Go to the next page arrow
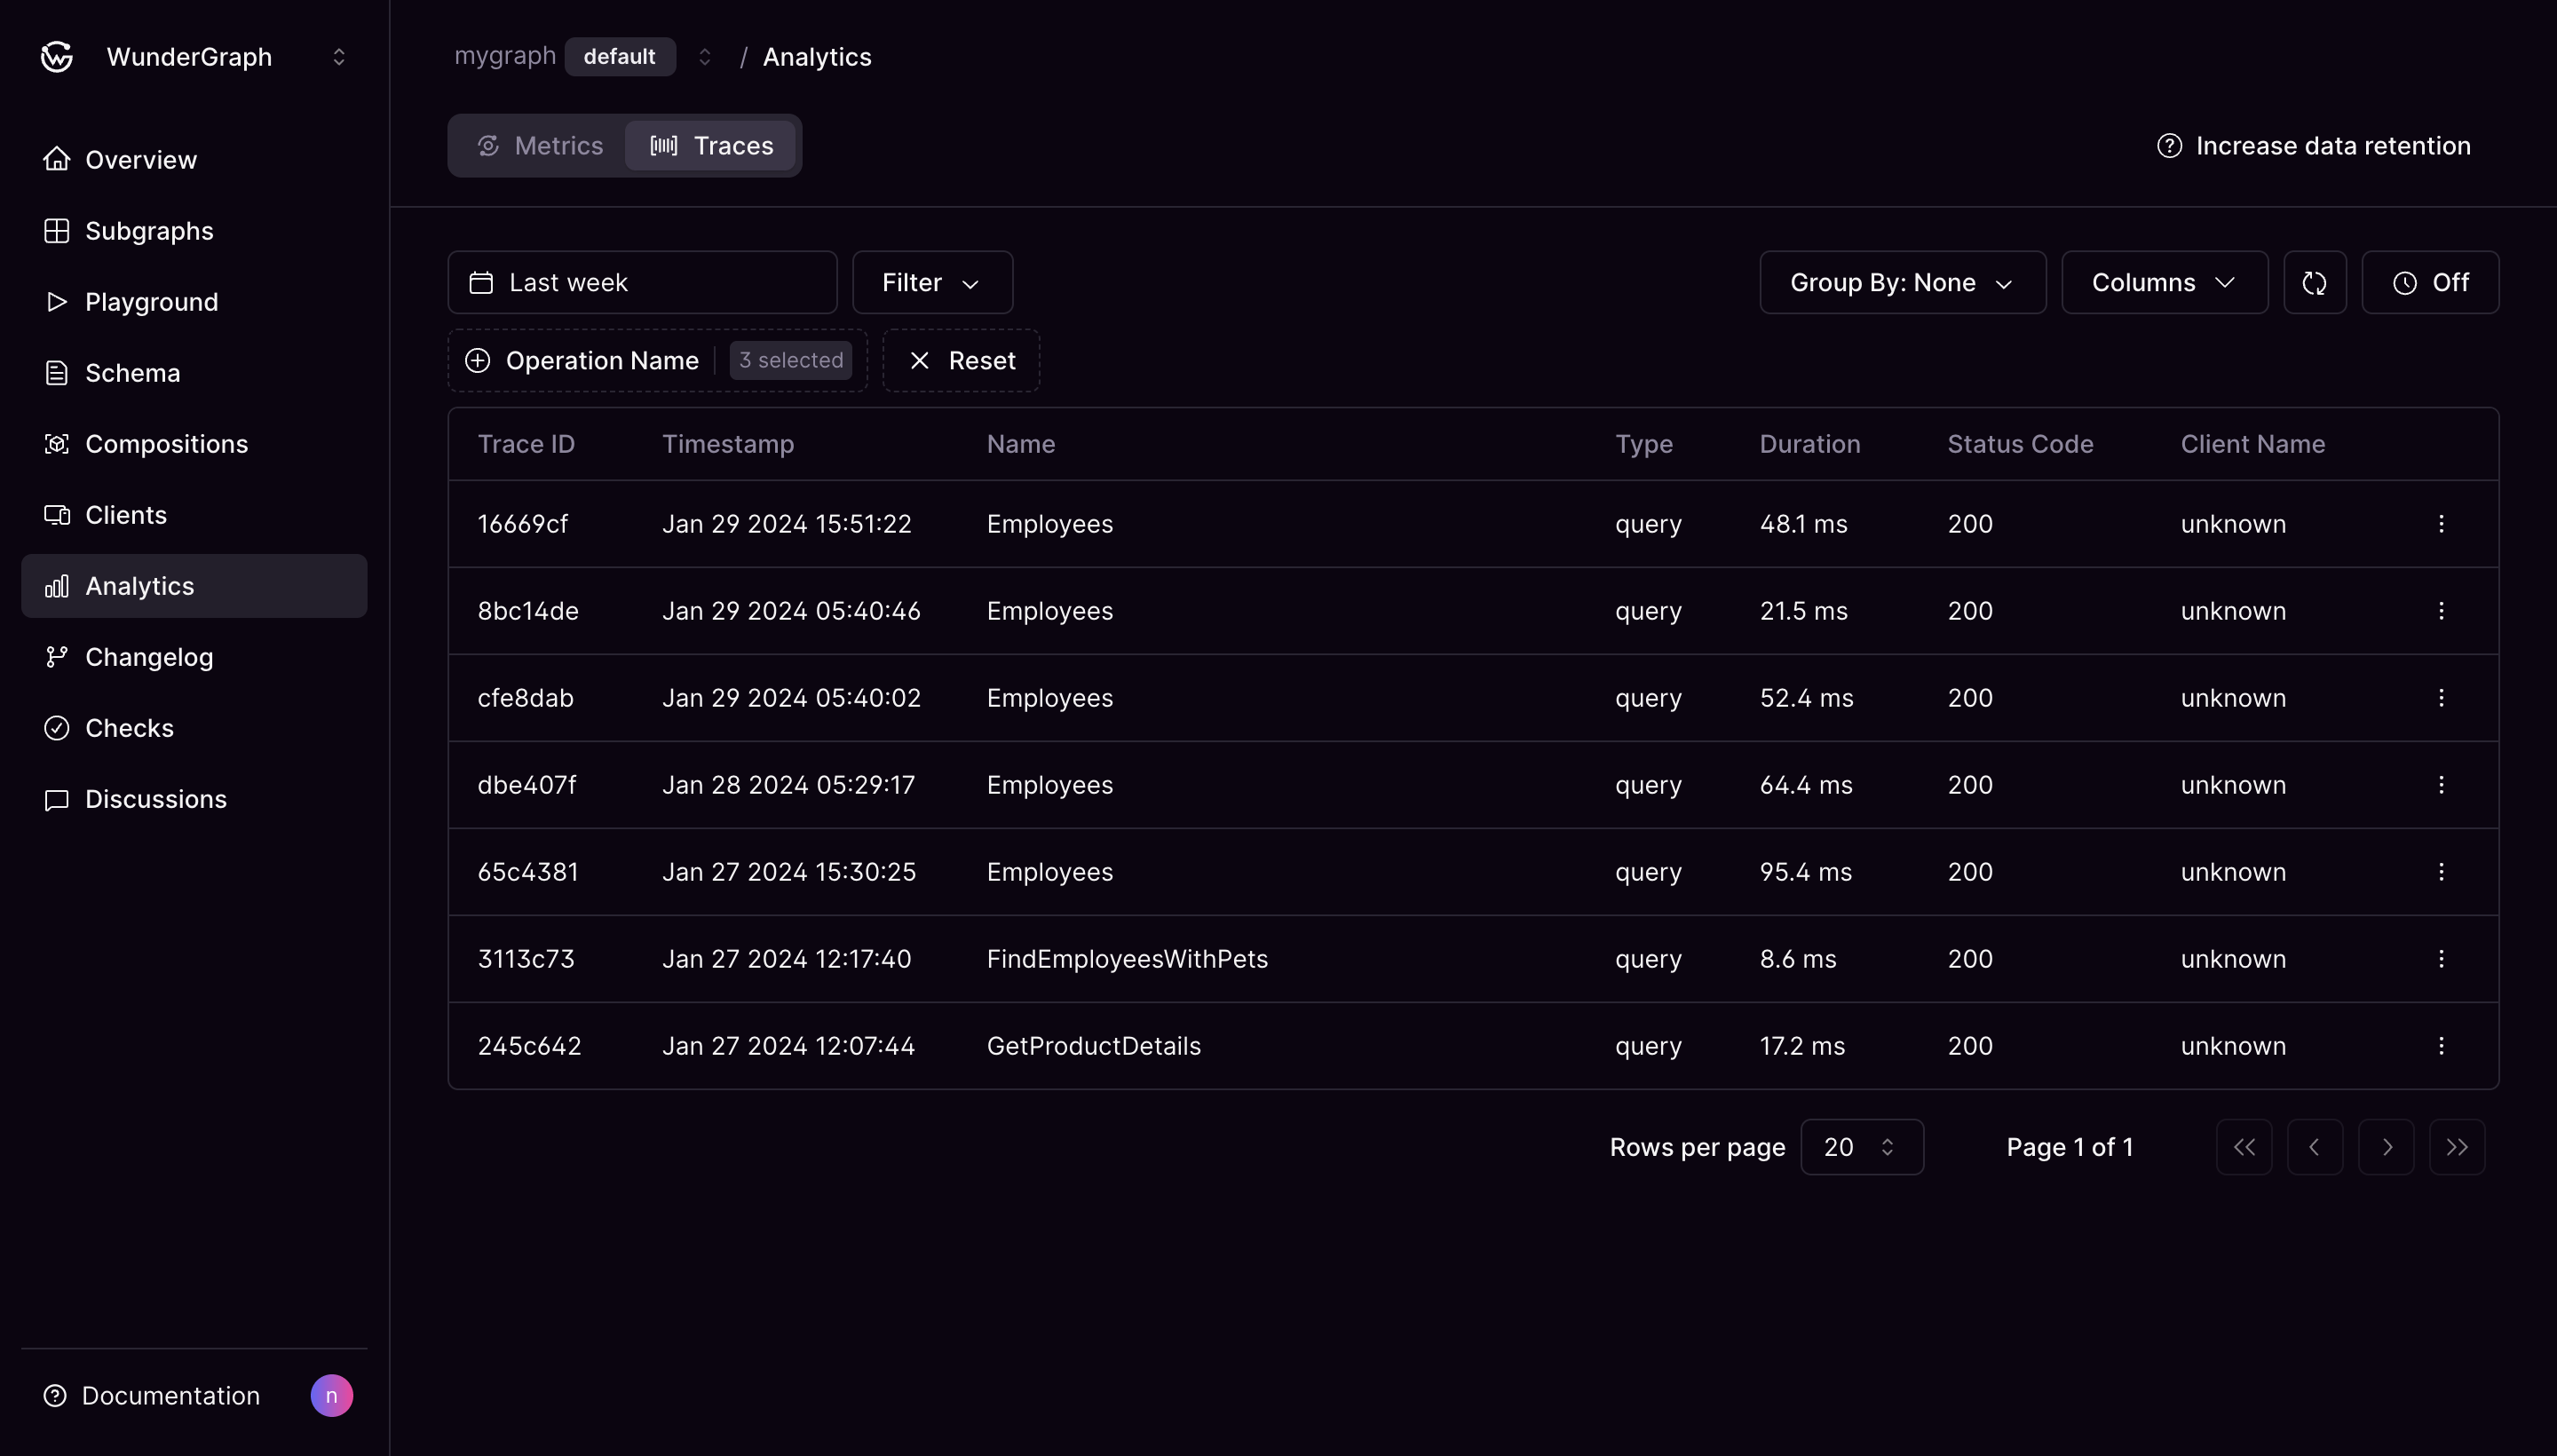 (x=2385, y=1147)
